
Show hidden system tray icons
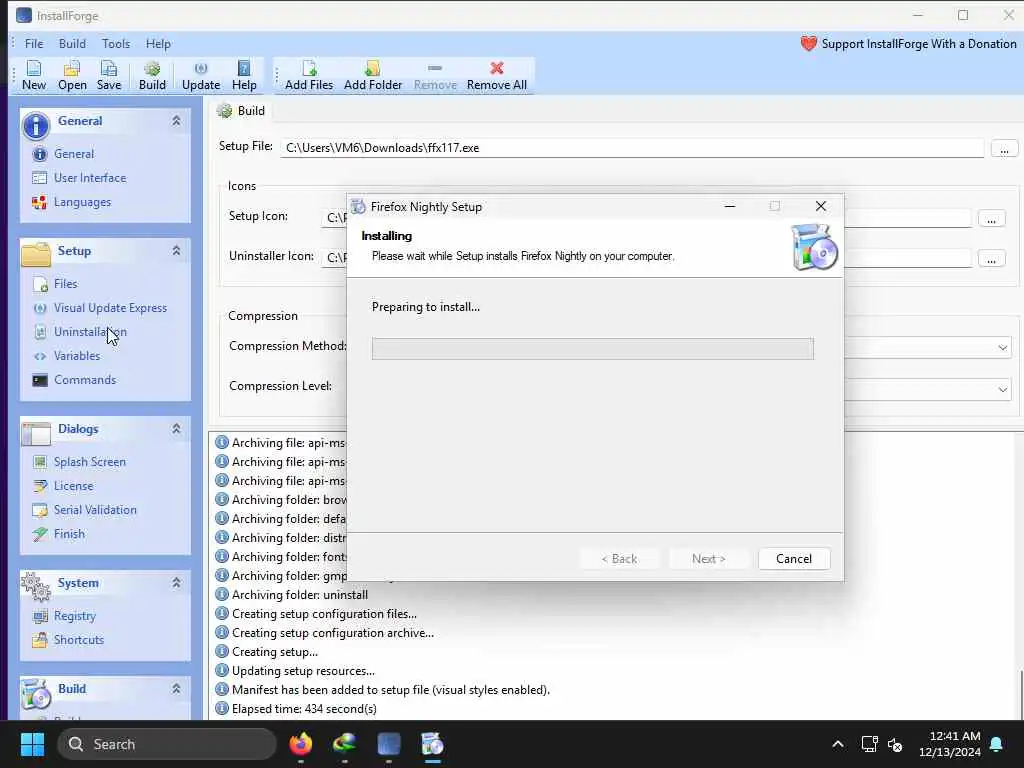(837, 744)
